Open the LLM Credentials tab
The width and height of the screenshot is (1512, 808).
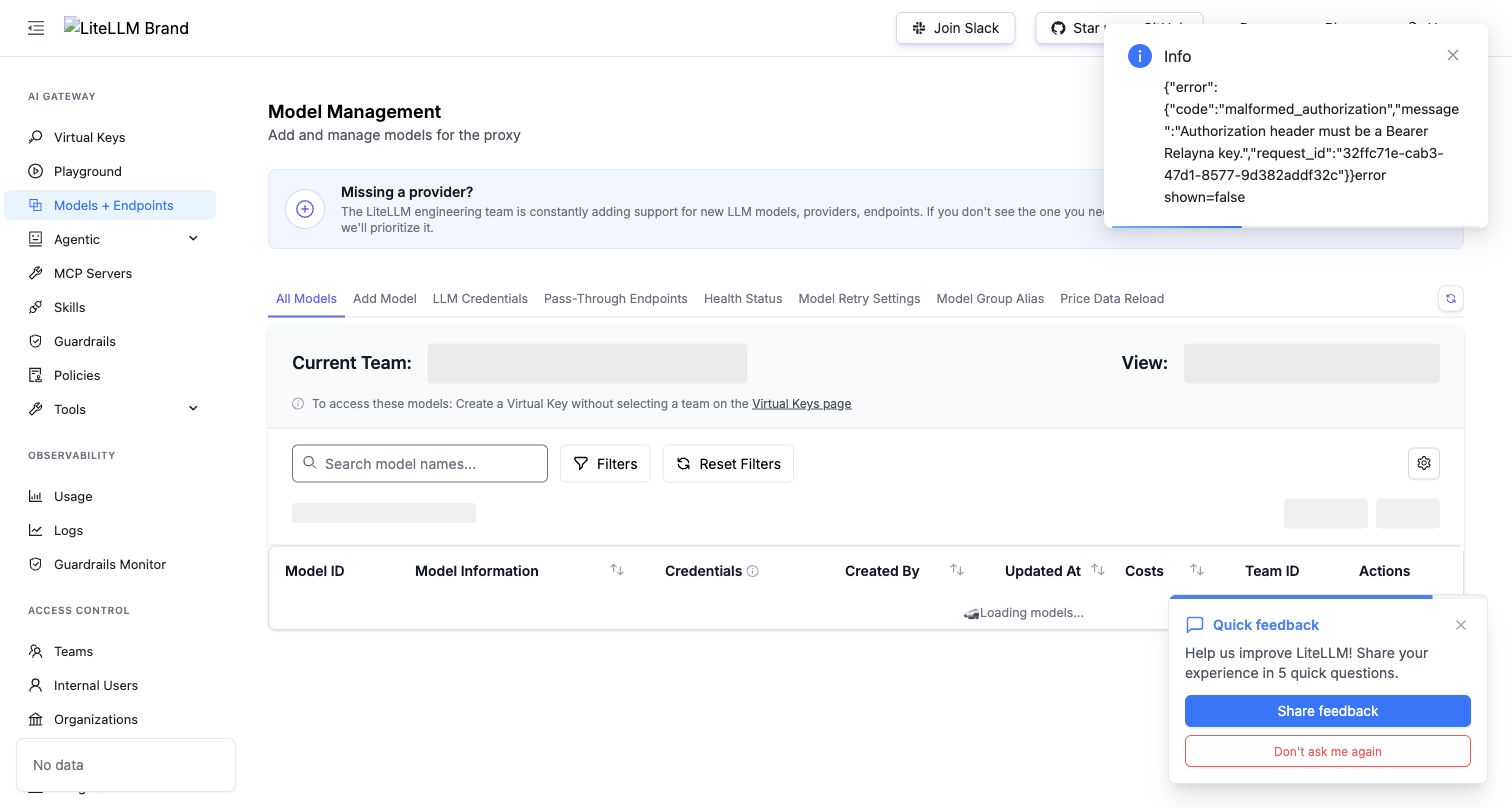point(480,298)
